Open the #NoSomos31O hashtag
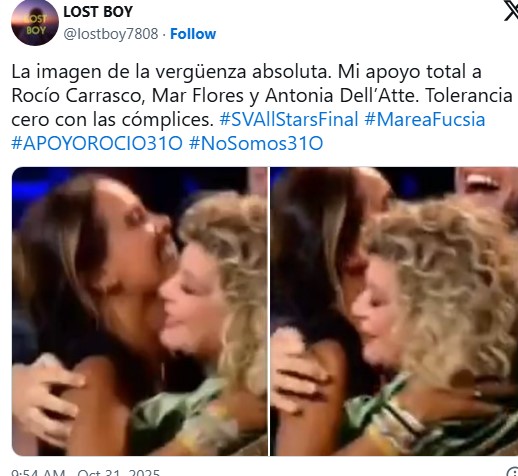This screenshot has width=518, height=476. pos(256,143)
